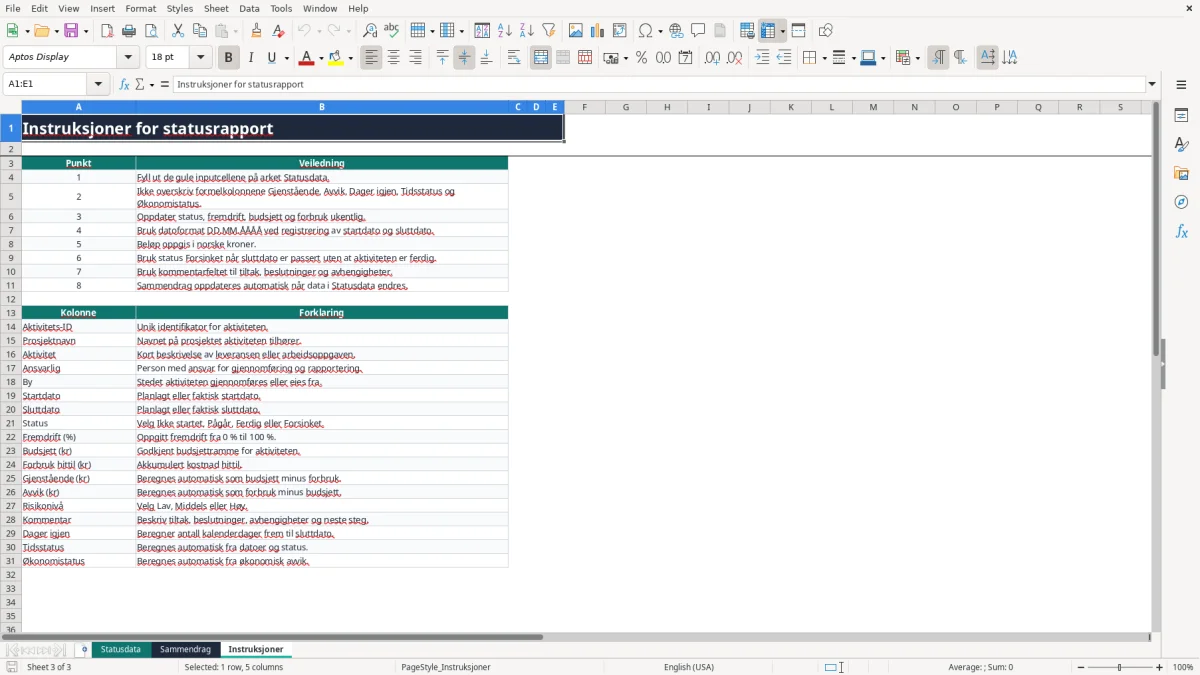Toggle Center Horizontally alignment
The width and height of the screenshot is (1200, 675).
(393, 58)
